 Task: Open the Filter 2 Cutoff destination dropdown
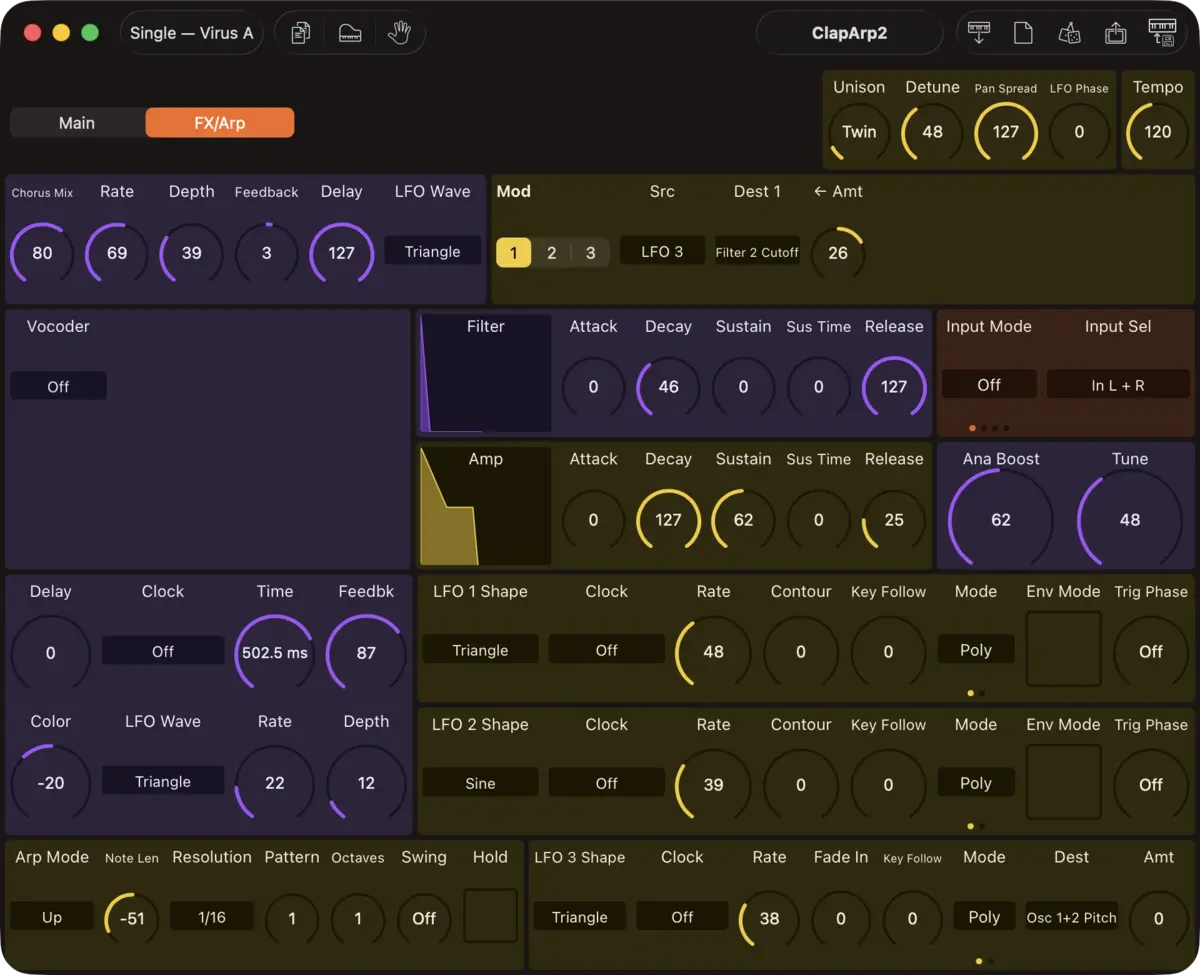[757, 252]
